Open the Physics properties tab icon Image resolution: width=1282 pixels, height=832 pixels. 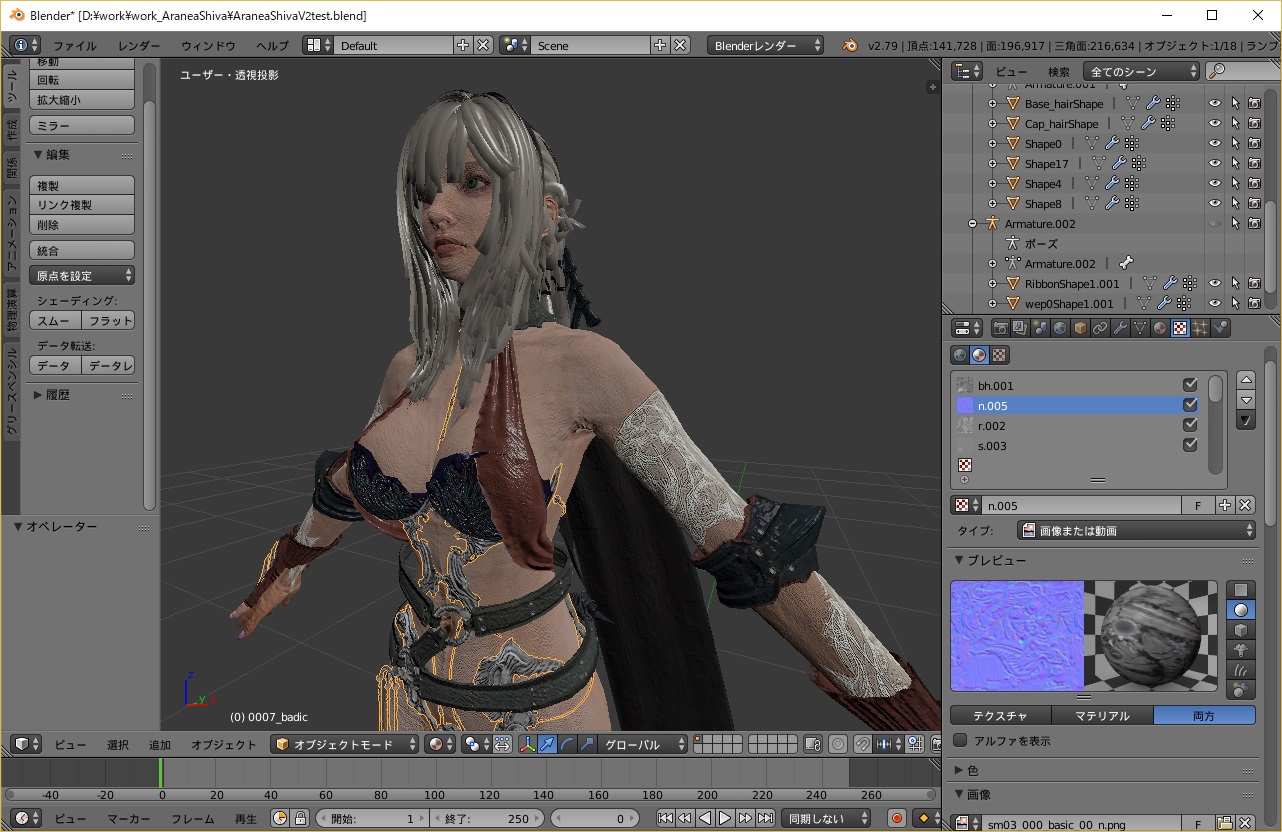1220,328
